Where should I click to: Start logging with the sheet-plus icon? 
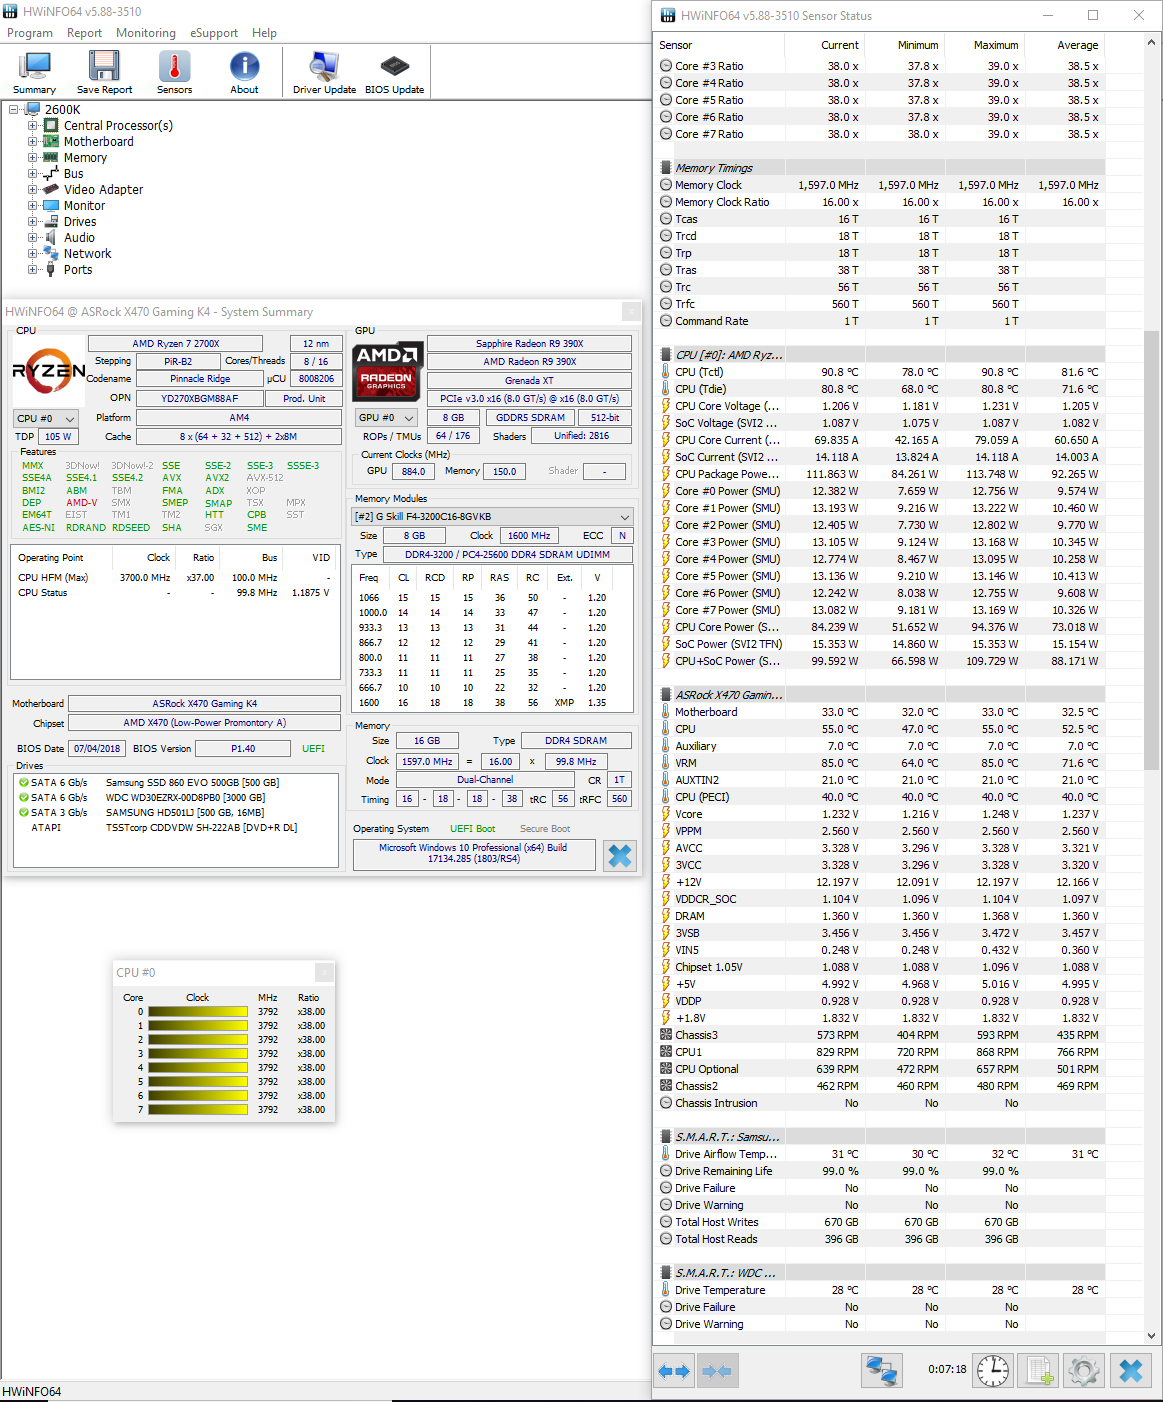1040,1370
